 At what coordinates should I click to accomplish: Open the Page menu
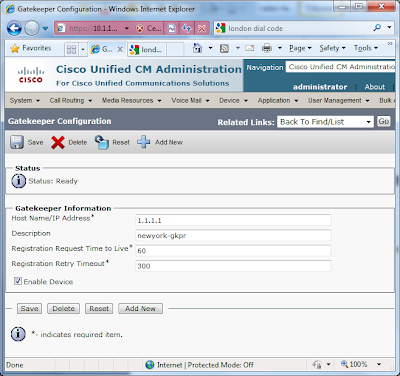pyautogui.click(x=300, y=48)
